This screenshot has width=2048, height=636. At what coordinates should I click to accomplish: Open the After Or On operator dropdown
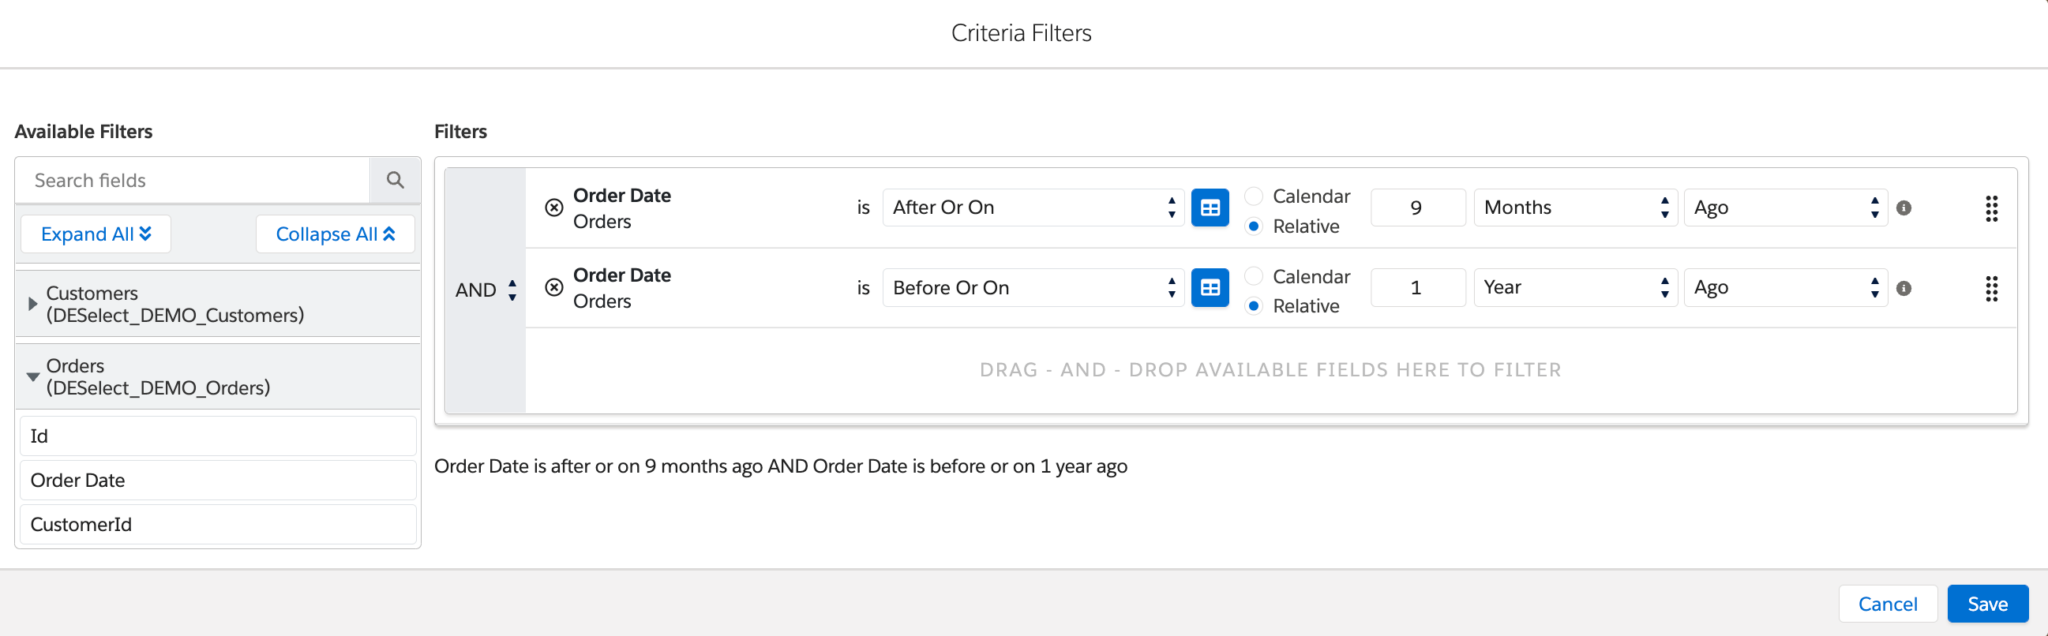1033,208
